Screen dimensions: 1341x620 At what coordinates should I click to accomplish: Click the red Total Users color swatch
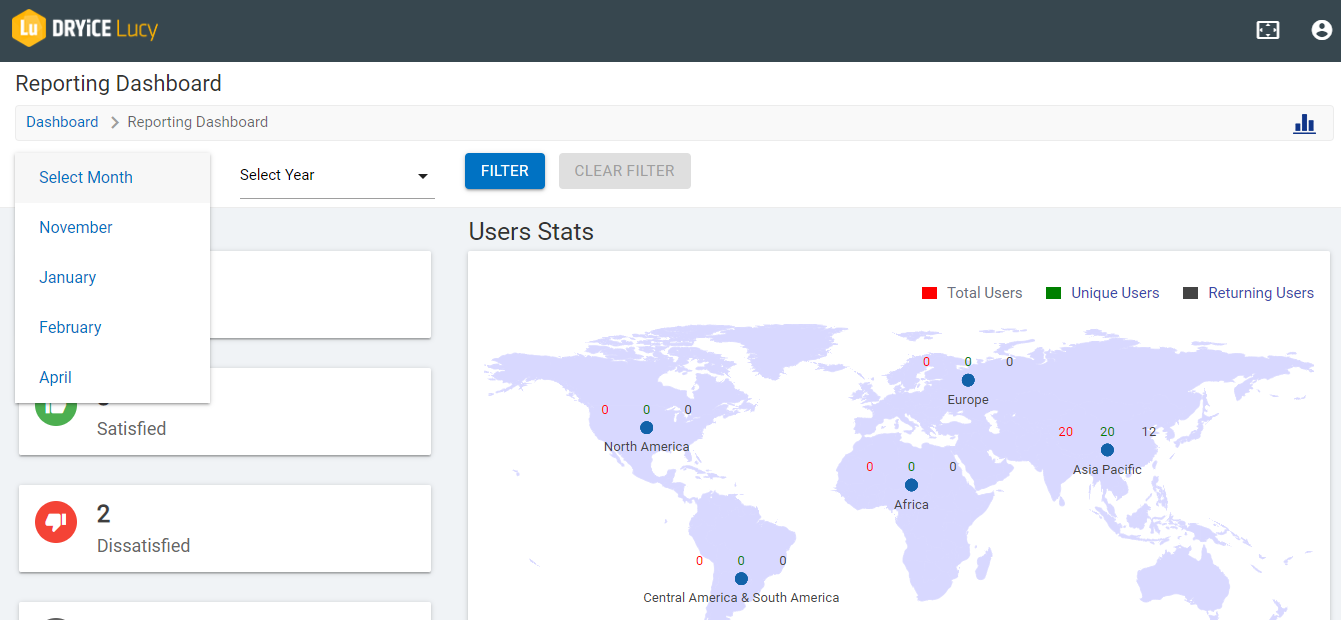coord(929,293)
